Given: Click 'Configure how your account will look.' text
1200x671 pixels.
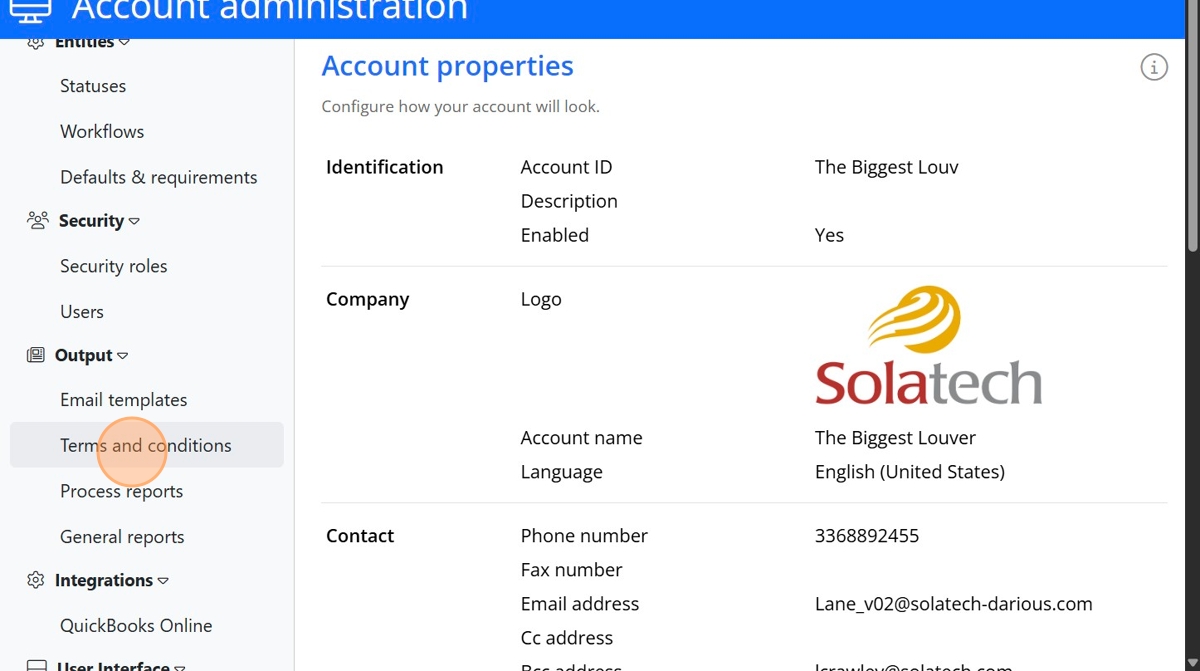Looking at the screenshot, I should [461, 106].
